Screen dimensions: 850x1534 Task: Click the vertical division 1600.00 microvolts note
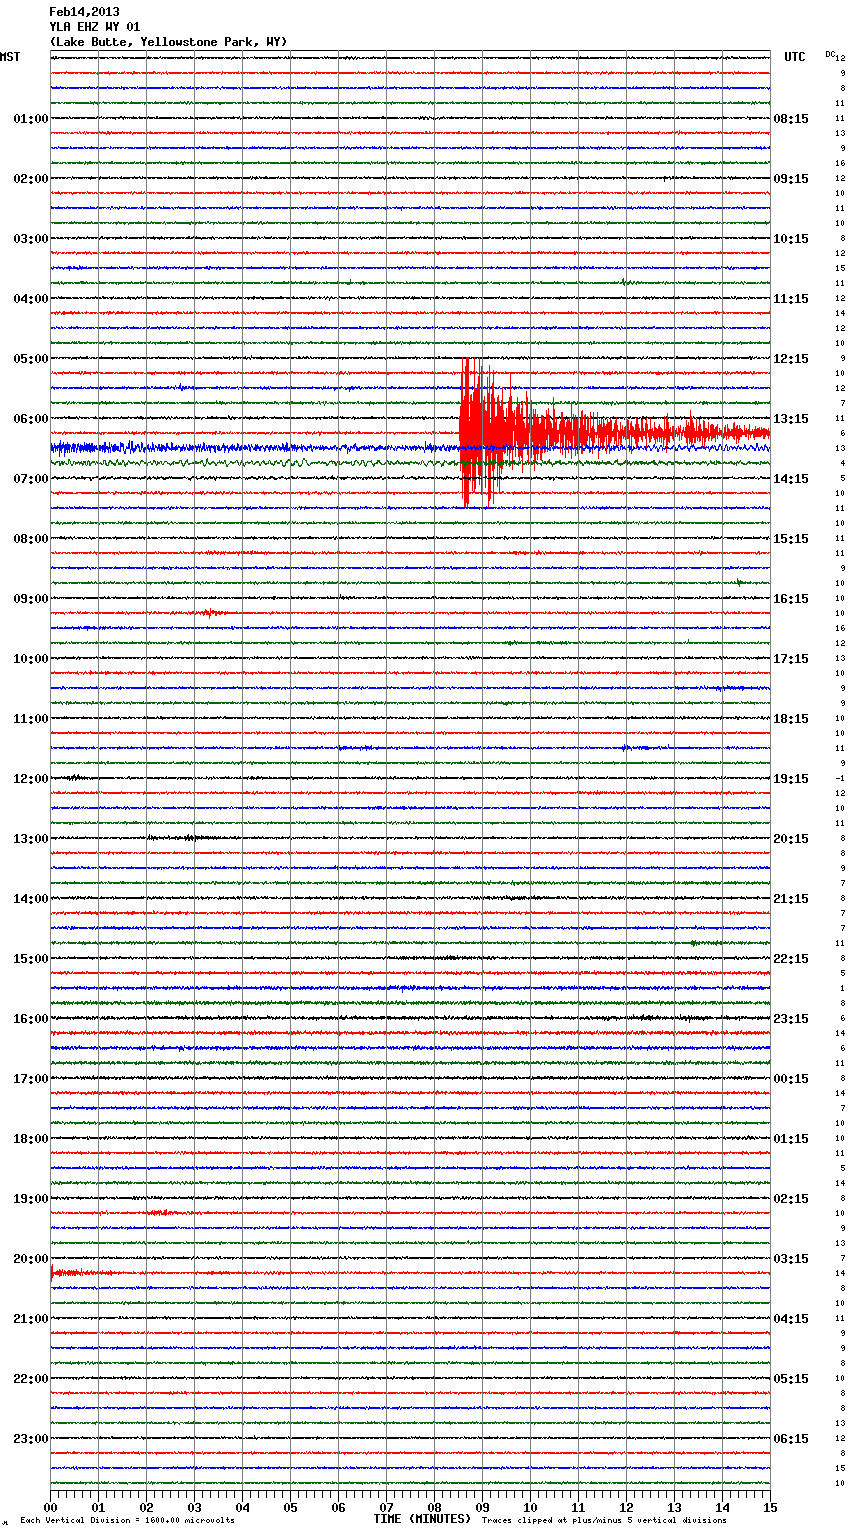pos(128,1521)
